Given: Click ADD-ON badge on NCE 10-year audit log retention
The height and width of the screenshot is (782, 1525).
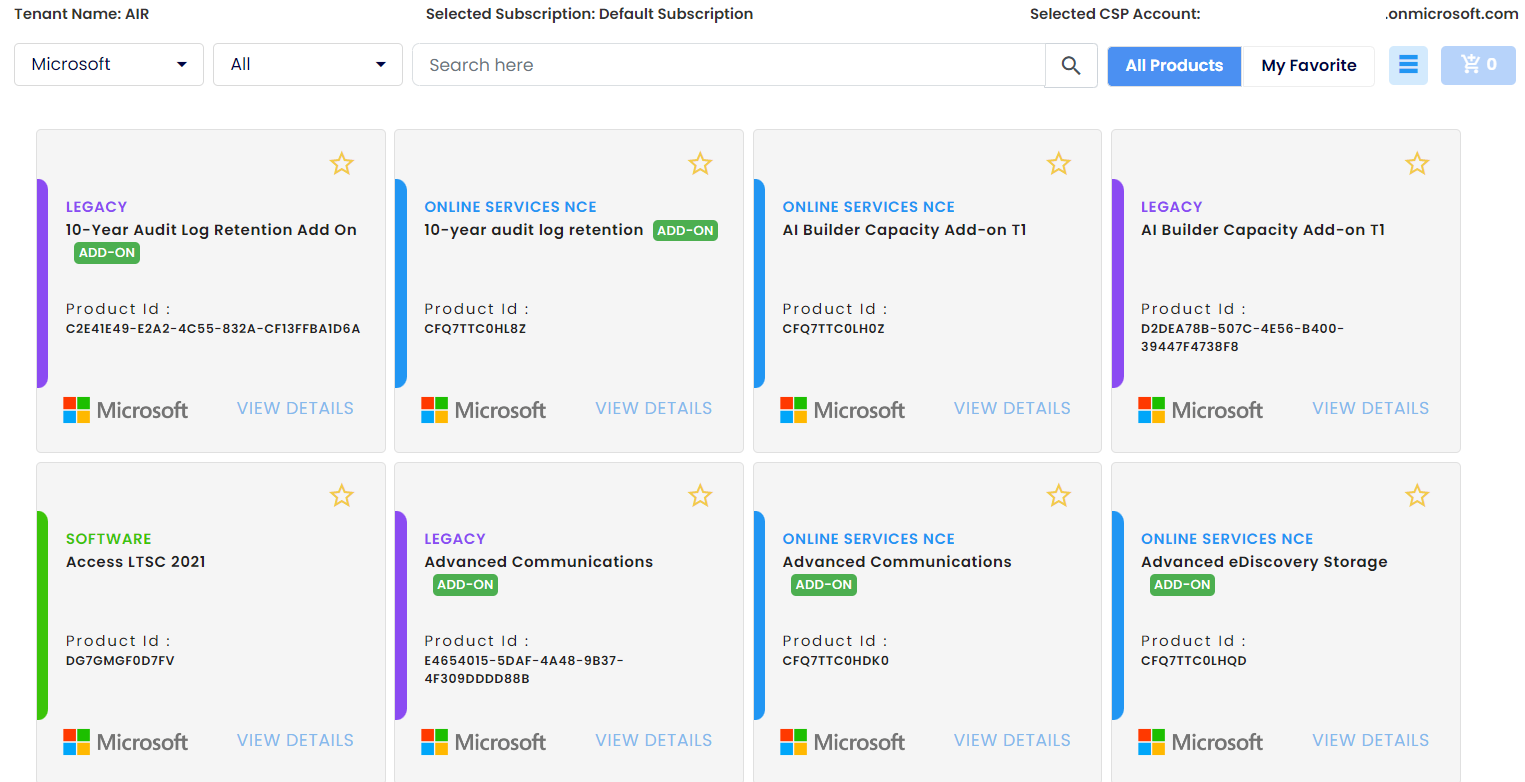Looking at the screenshot, I should 686,231.
